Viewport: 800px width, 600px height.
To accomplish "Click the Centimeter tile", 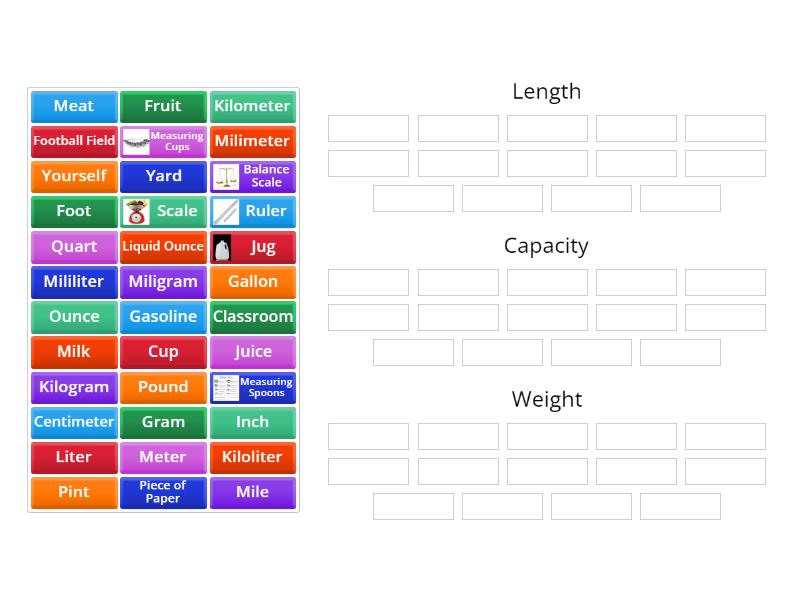I will pos(73,422).
